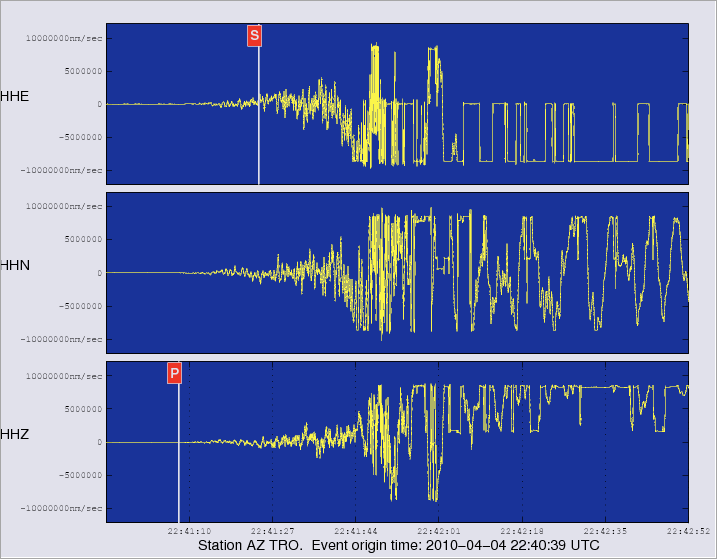Click the HHZ -10000000nm/sec axis label
Image resolution: width=717 pixels, height=559 pixels.
(x=61, y=508)
